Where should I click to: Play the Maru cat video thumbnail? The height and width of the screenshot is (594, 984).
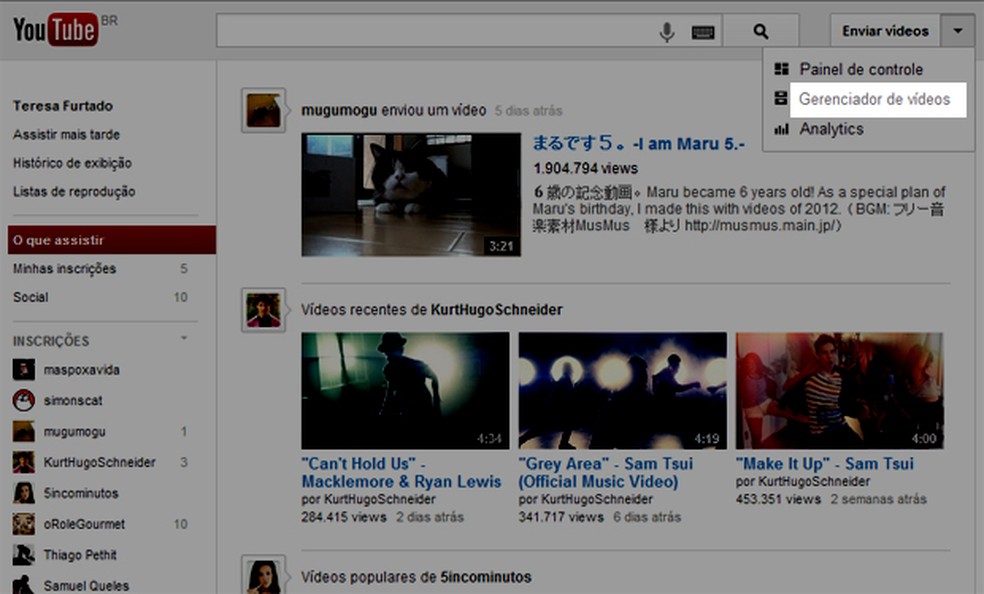pyautogui.click(x=411, y=194)
